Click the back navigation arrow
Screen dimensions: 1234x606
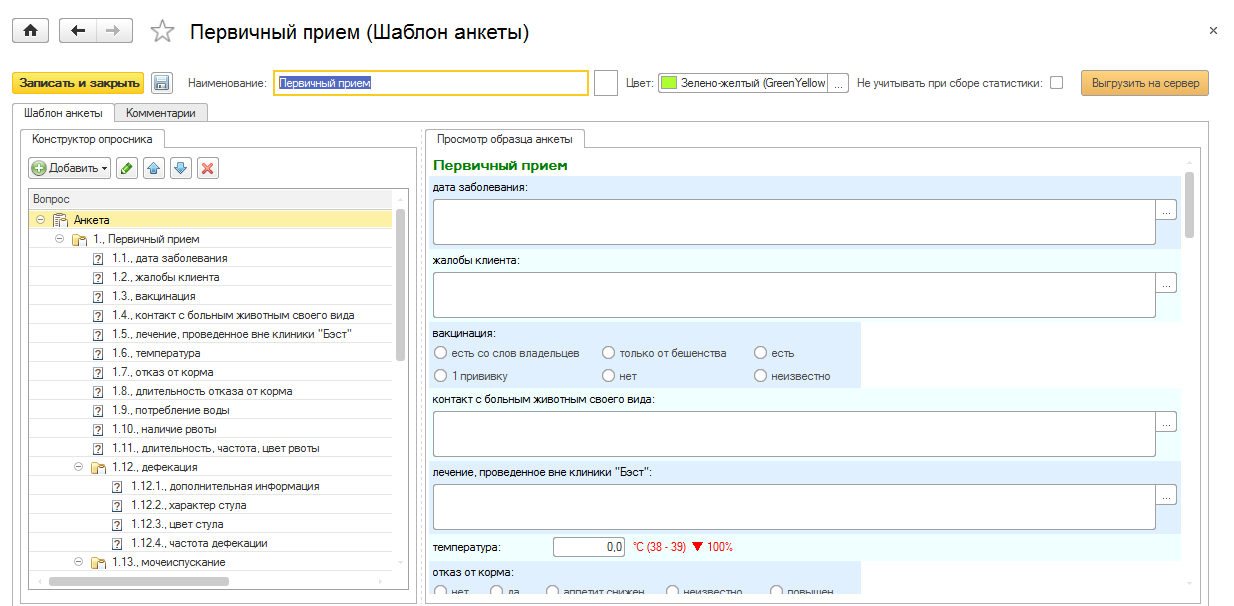78,31
